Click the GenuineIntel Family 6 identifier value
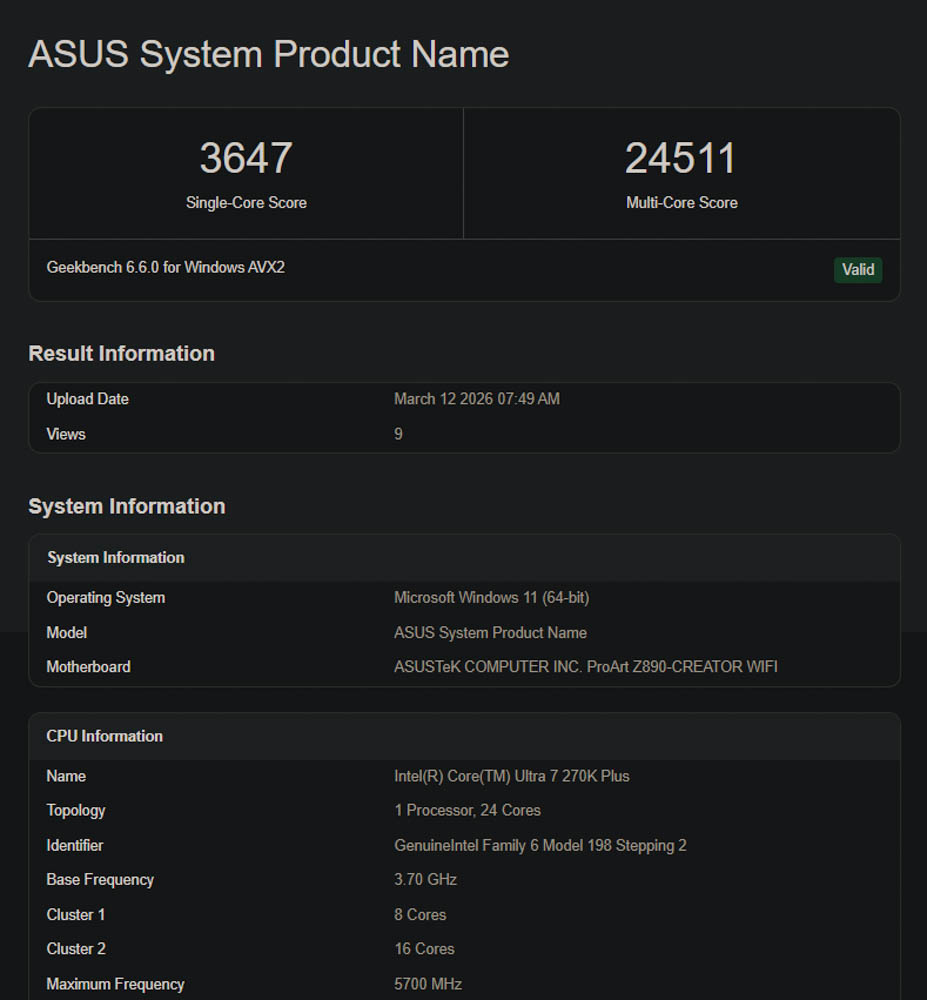927x1000 pixels. click(540, 846)
